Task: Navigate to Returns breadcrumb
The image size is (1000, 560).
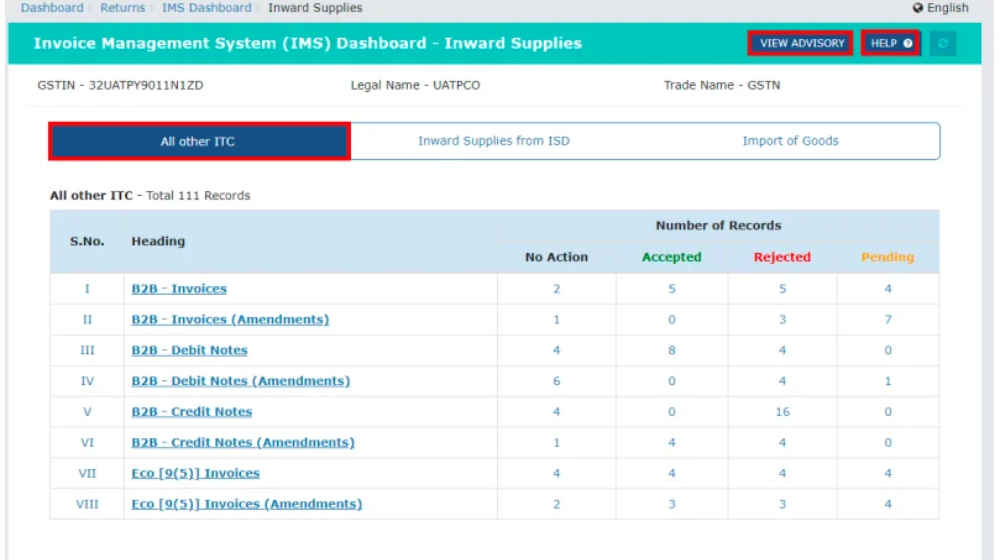Action: pyautogui.click(x=122, y=8)
